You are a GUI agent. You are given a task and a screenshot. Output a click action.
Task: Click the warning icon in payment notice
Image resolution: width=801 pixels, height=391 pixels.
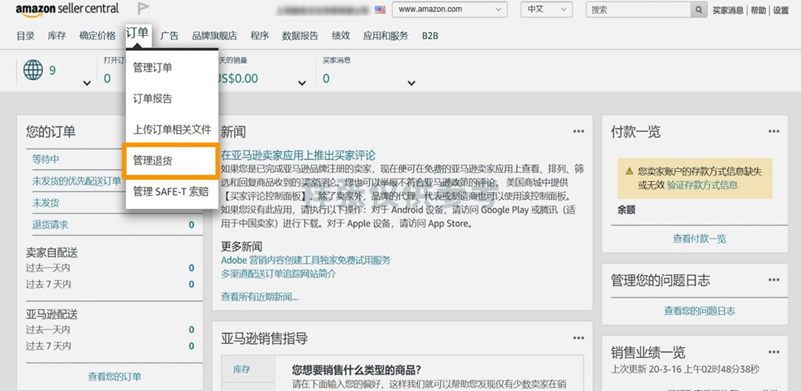tap(629, 171)
